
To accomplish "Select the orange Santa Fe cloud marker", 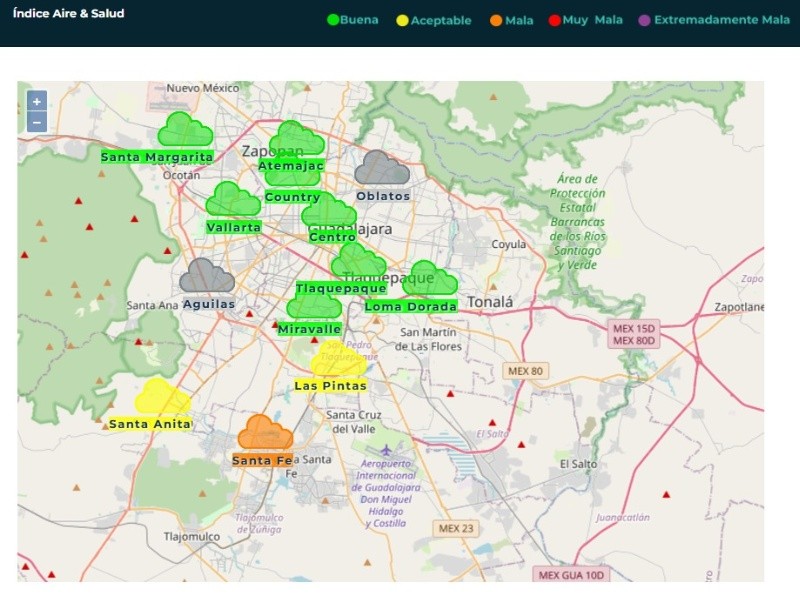I will pos(265,433).
